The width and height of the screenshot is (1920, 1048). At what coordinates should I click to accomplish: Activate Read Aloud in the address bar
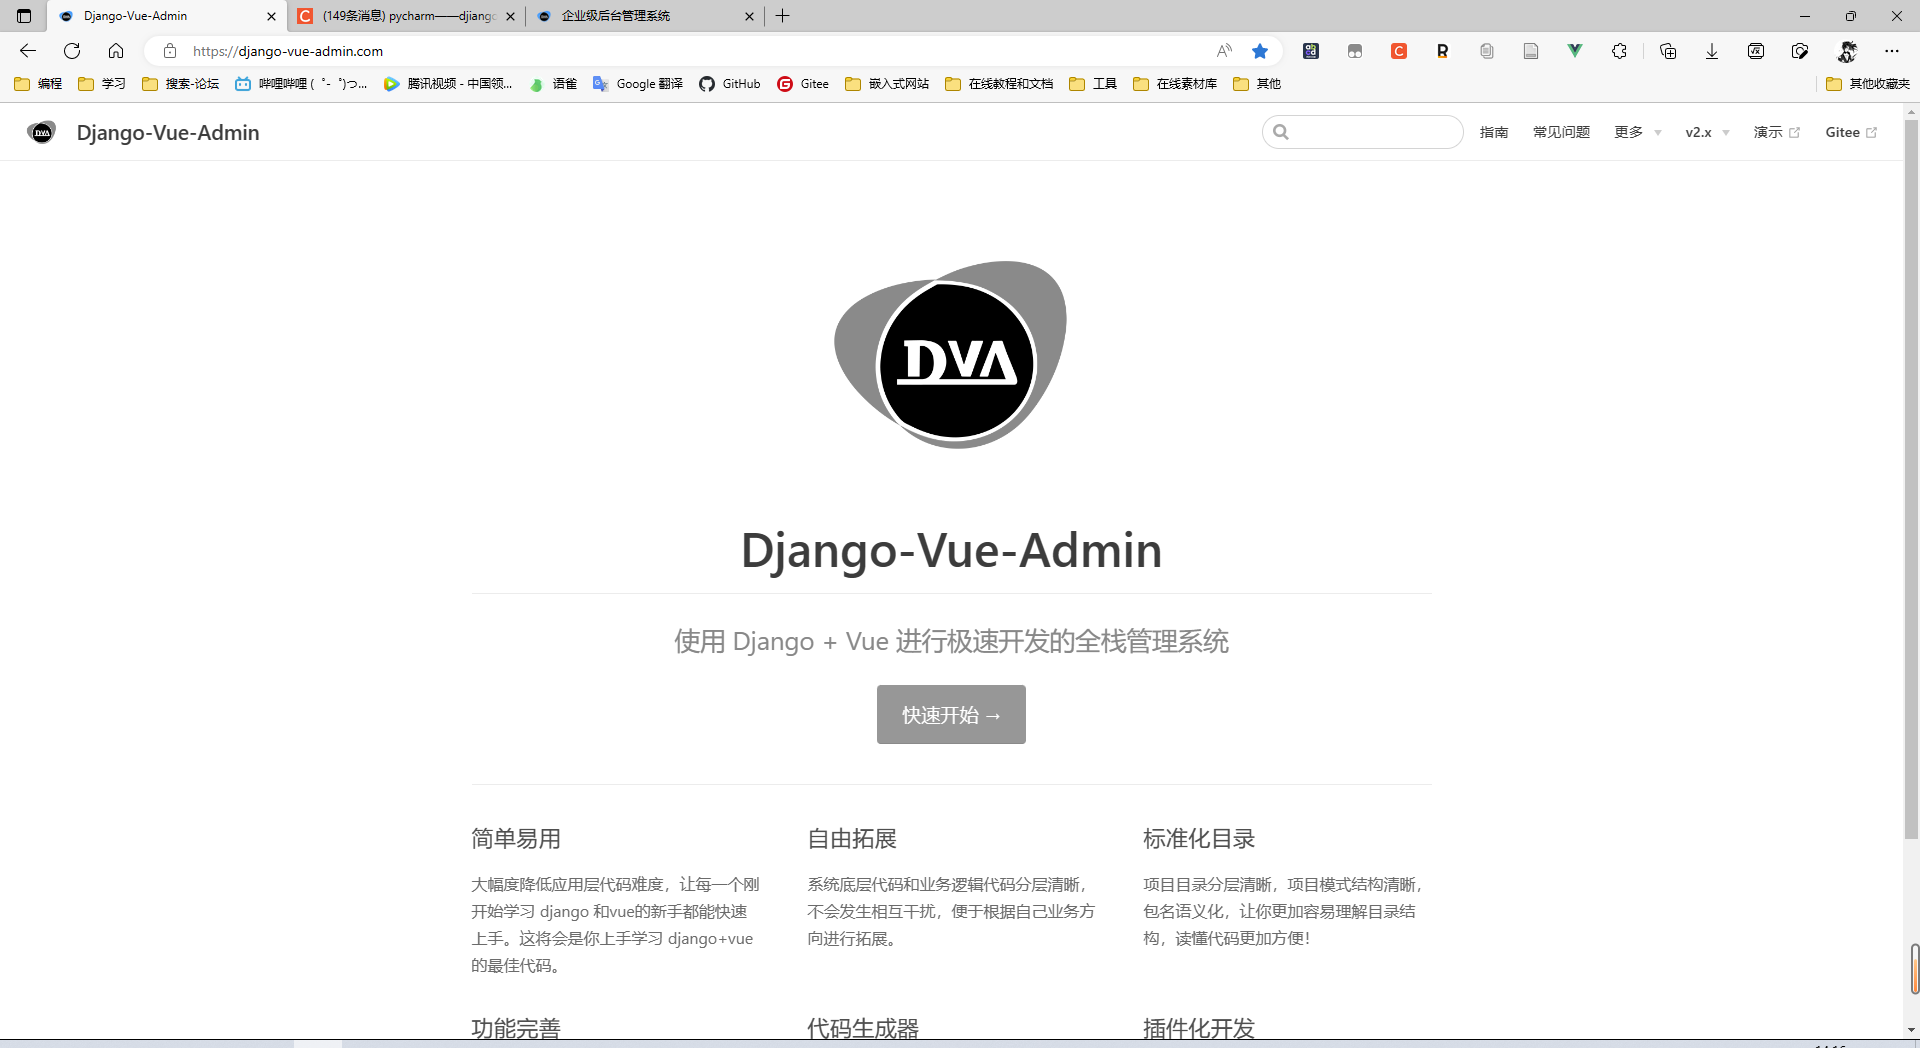(1224, 51)
